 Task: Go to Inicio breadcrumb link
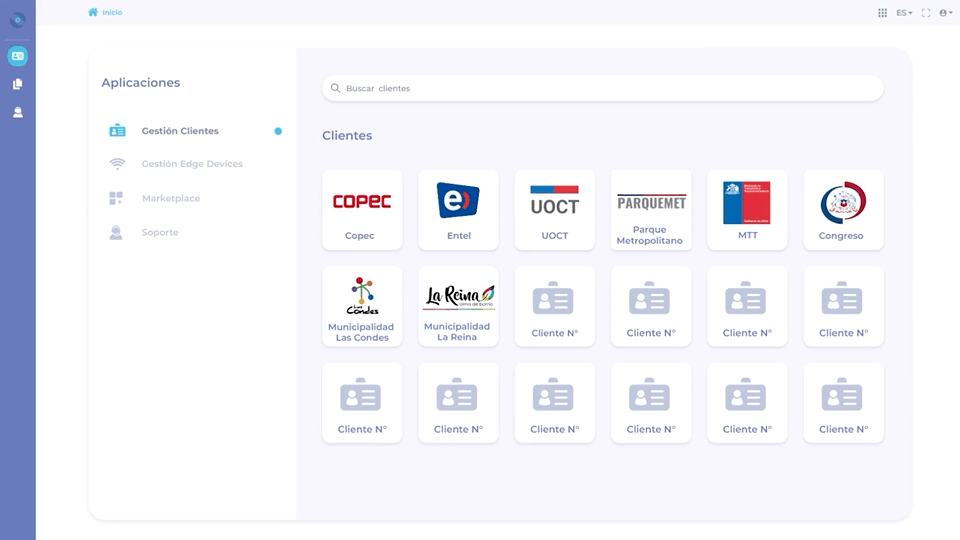112,12
